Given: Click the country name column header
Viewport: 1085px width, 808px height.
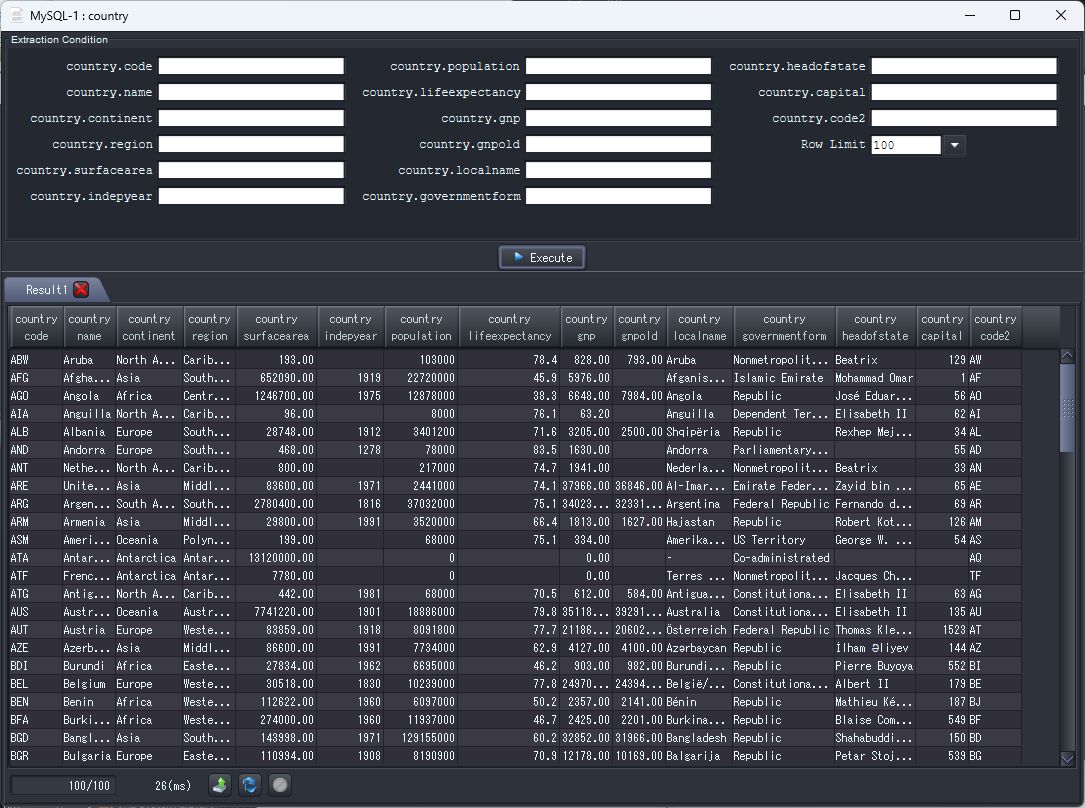Looking at the screenshot, I should tap(89, 327).
